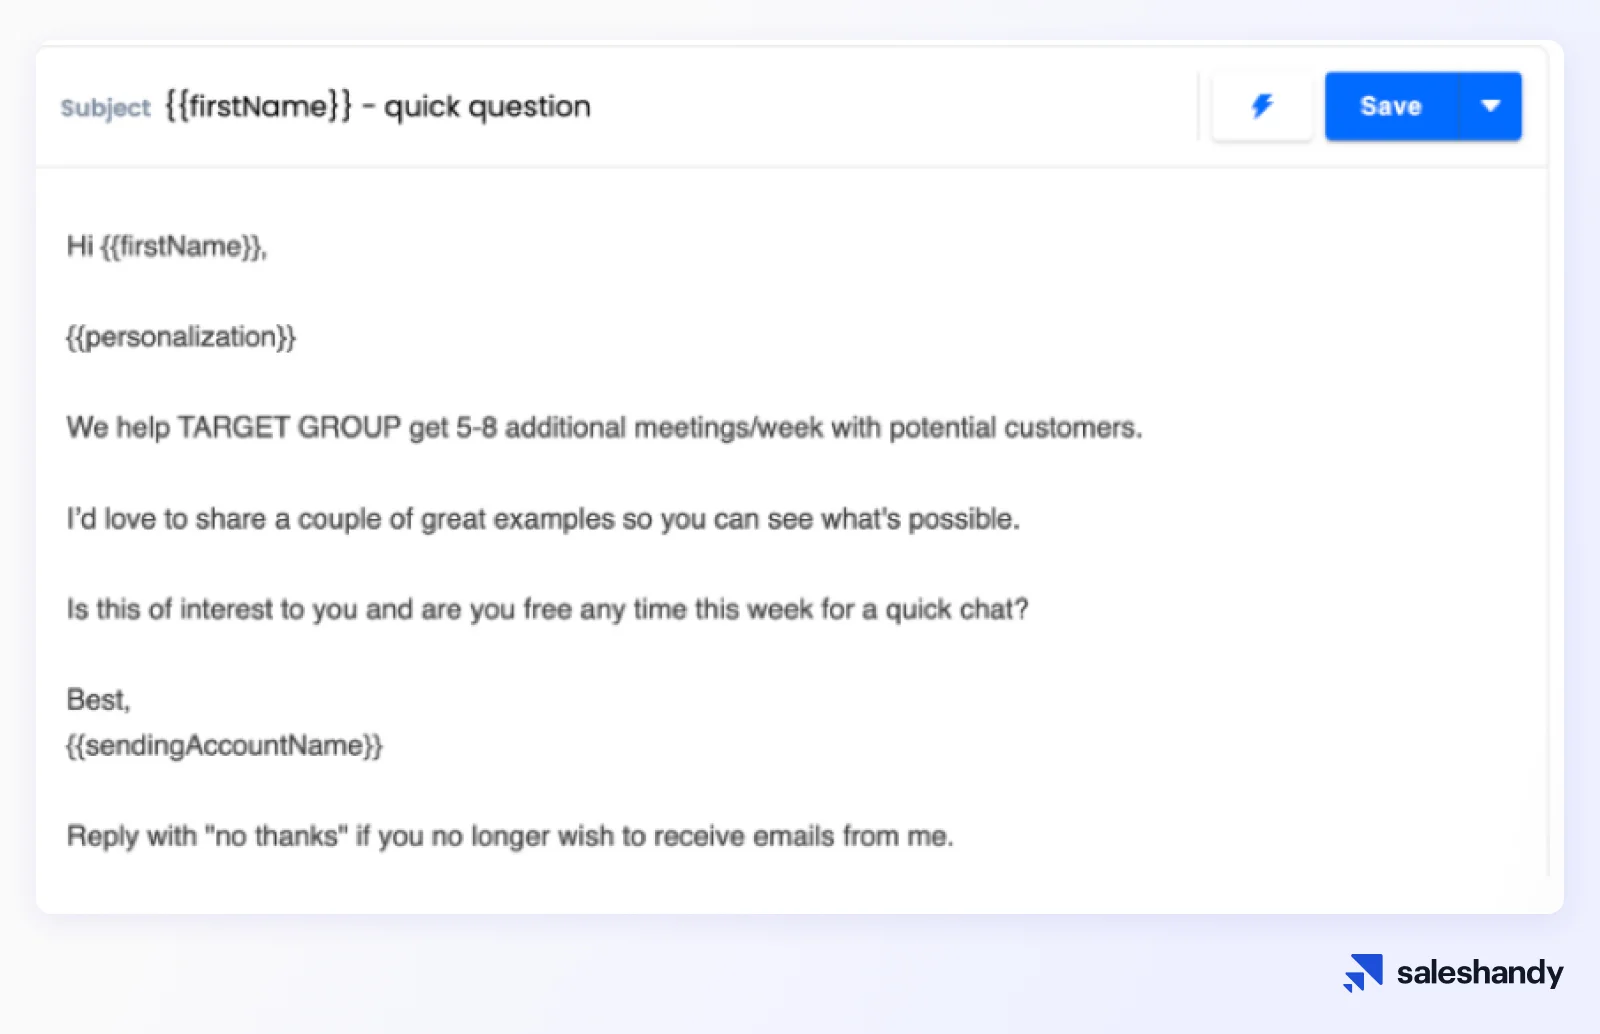Click the Subject label
Viewport: 1600px width, 1034px height.
tap(104, 108)
